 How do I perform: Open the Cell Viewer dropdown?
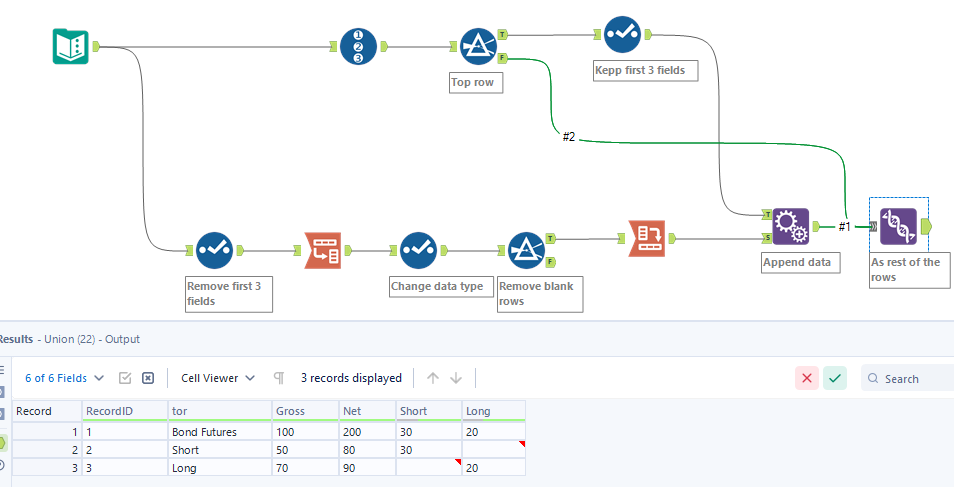point(218,378)
